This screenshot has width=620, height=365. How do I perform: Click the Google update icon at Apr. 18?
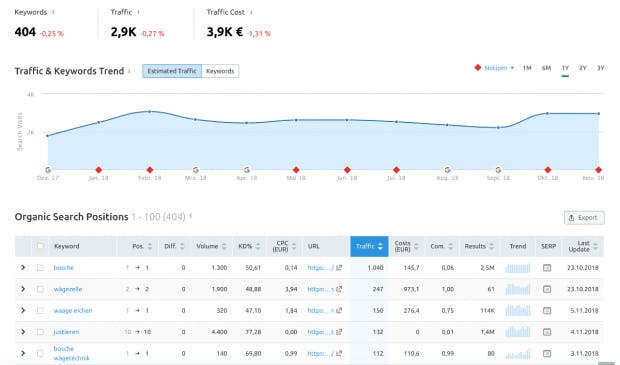247,170
